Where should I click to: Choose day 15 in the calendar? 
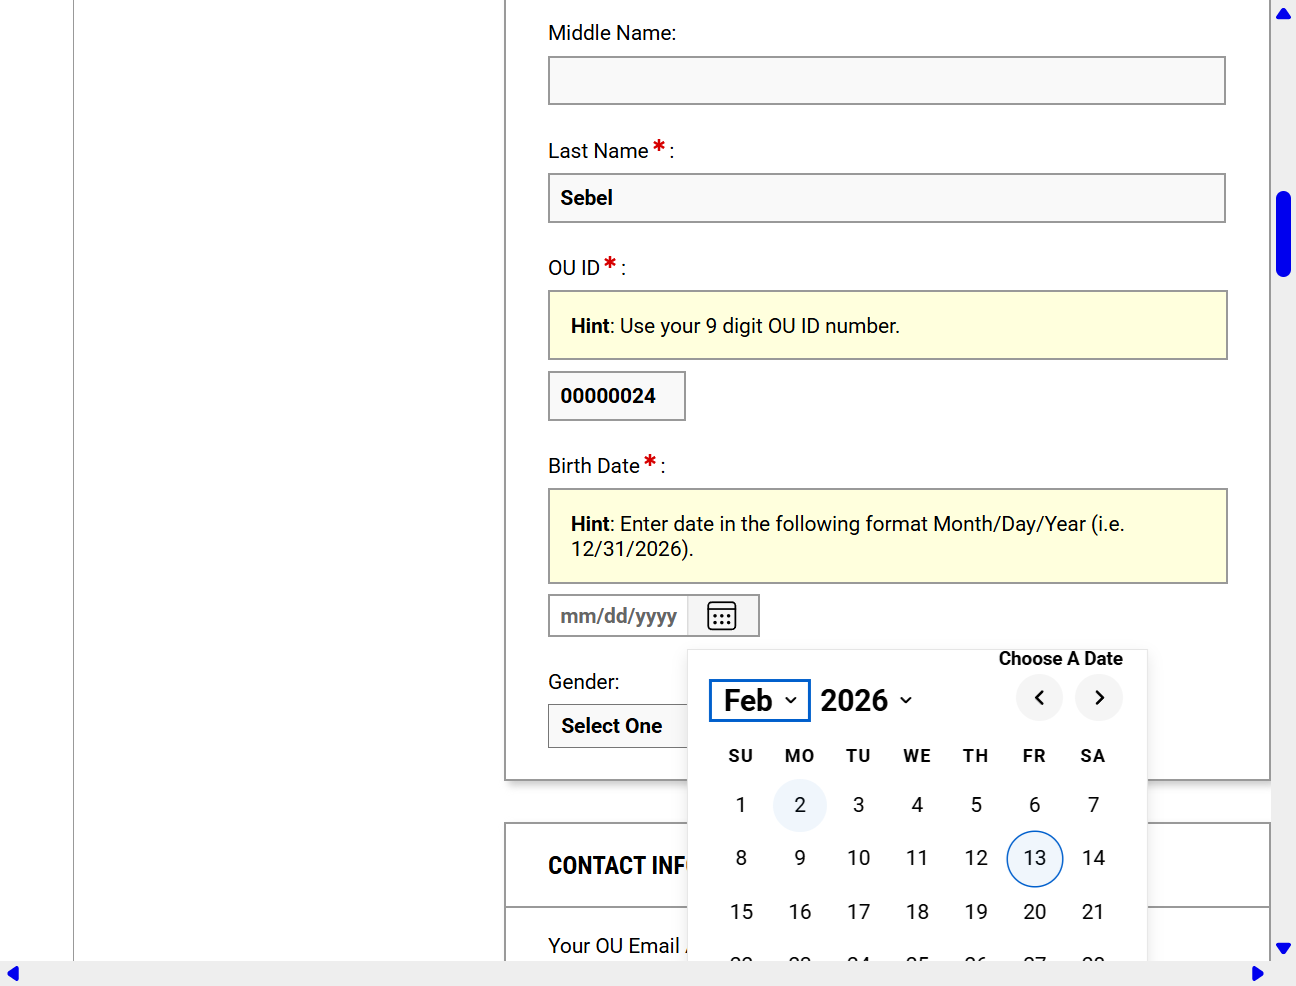741,912
